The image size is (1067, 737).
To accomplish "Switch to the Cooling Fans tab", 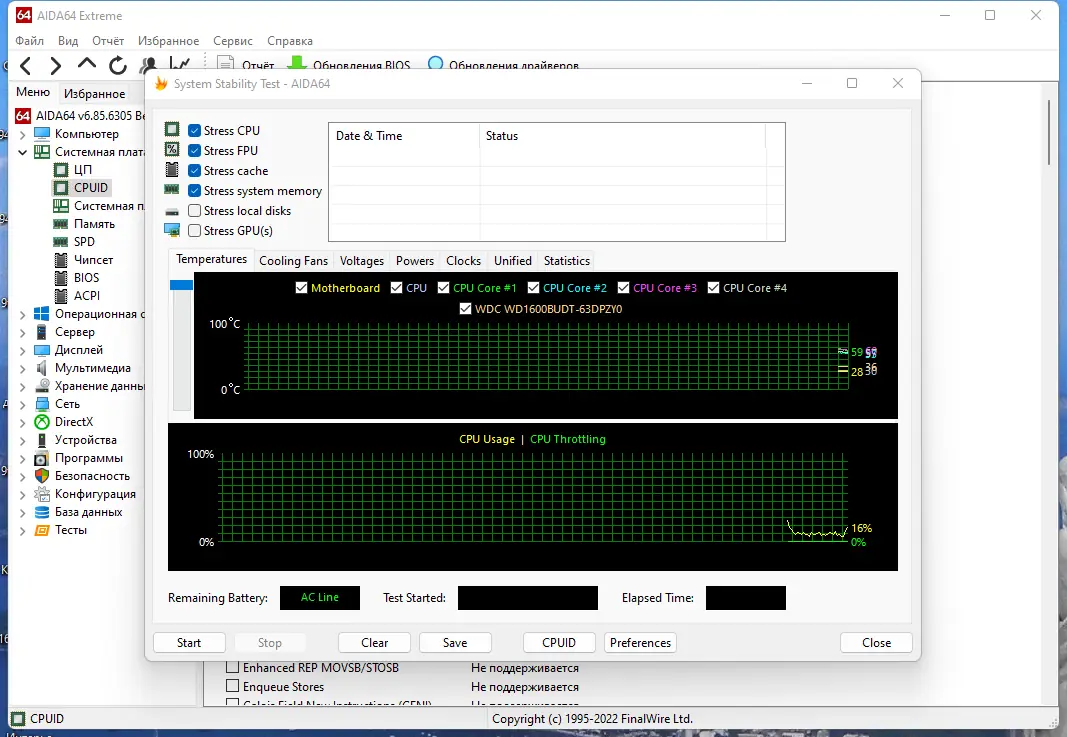I will [293, 261].
